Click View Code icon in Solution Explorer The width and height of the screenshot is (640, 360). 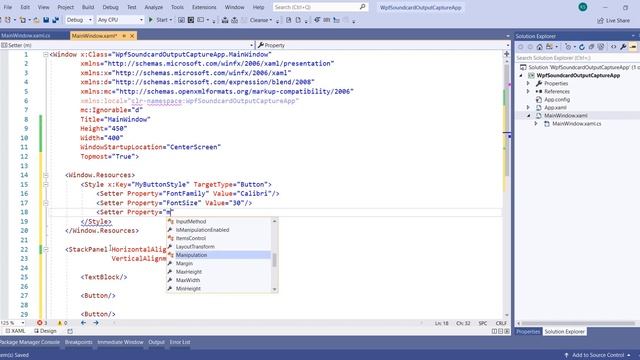(613, 47)
